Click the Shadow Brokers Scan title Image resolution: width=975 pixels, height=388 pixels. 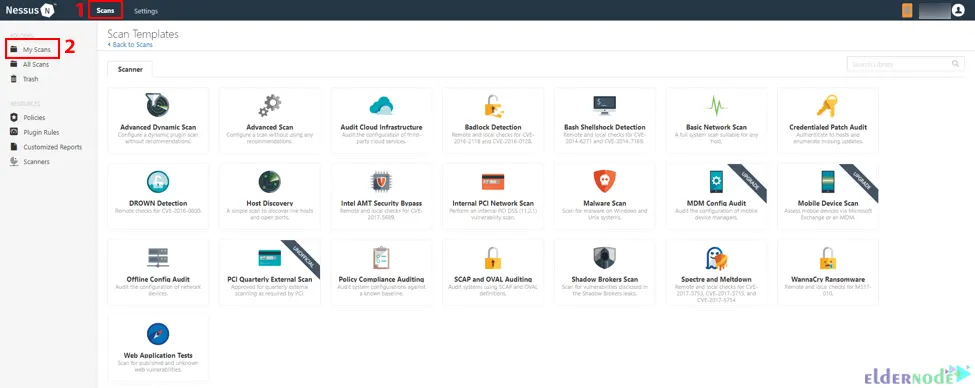click(604, 280)
